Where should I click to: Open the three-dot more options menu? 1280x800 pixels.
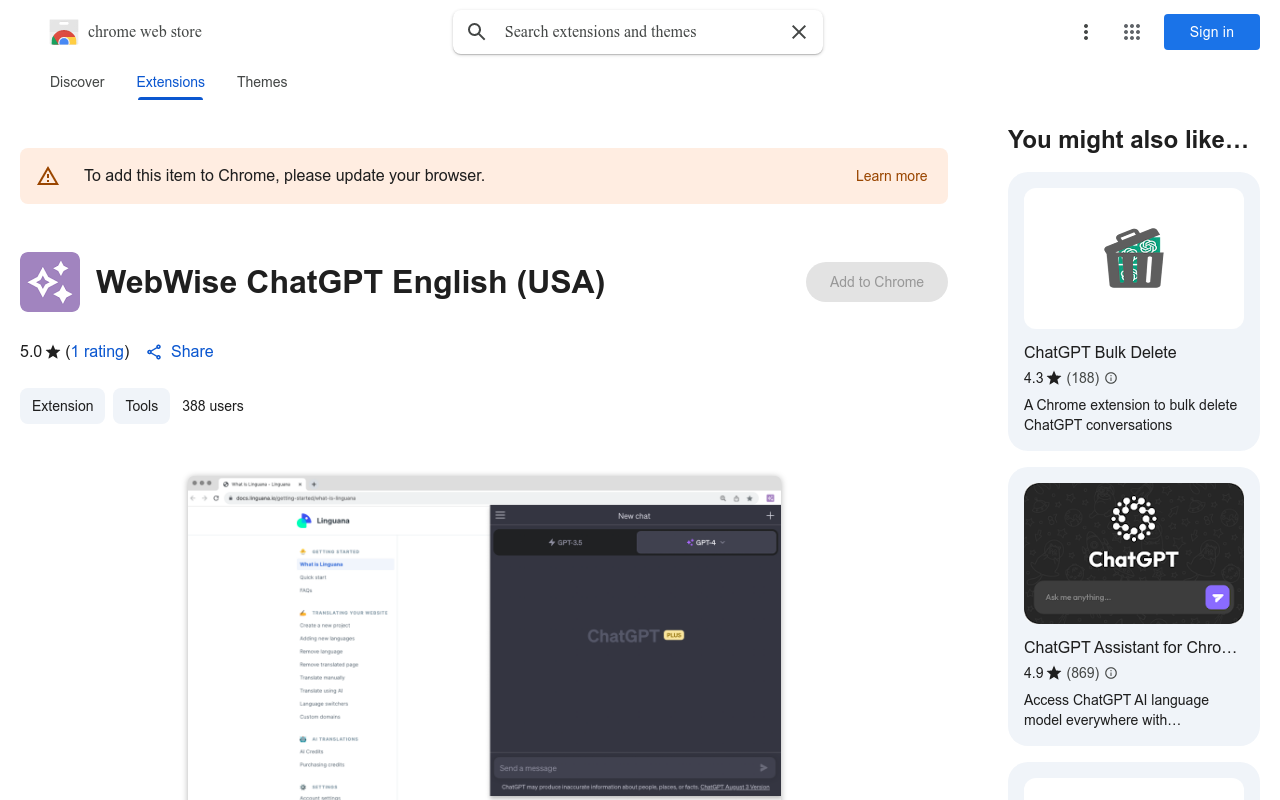click(x=1086, y=32)
